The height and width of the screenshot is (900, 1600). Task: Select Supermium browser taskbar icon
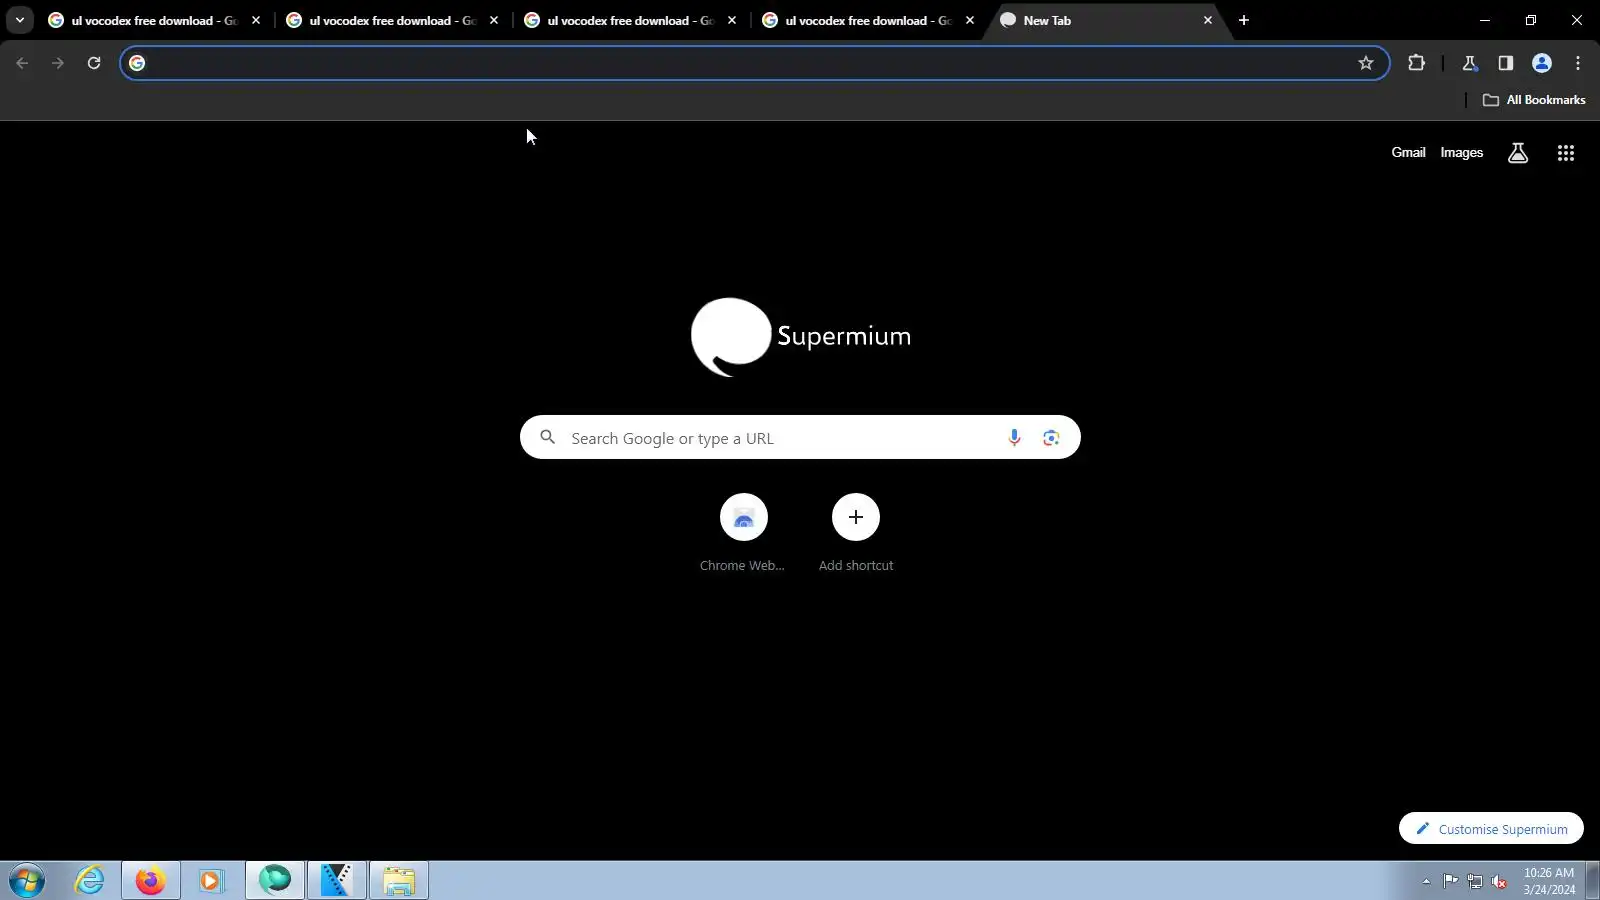coord(275,881)
